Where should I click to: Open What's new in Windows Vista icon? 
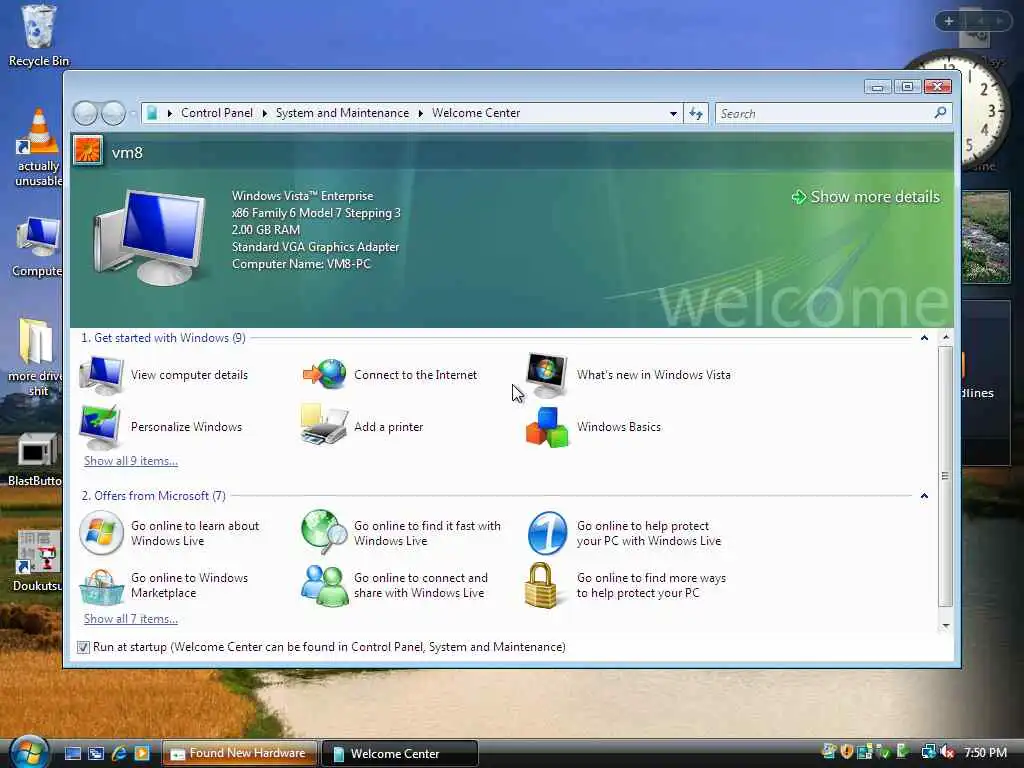[x=547, y=375]
